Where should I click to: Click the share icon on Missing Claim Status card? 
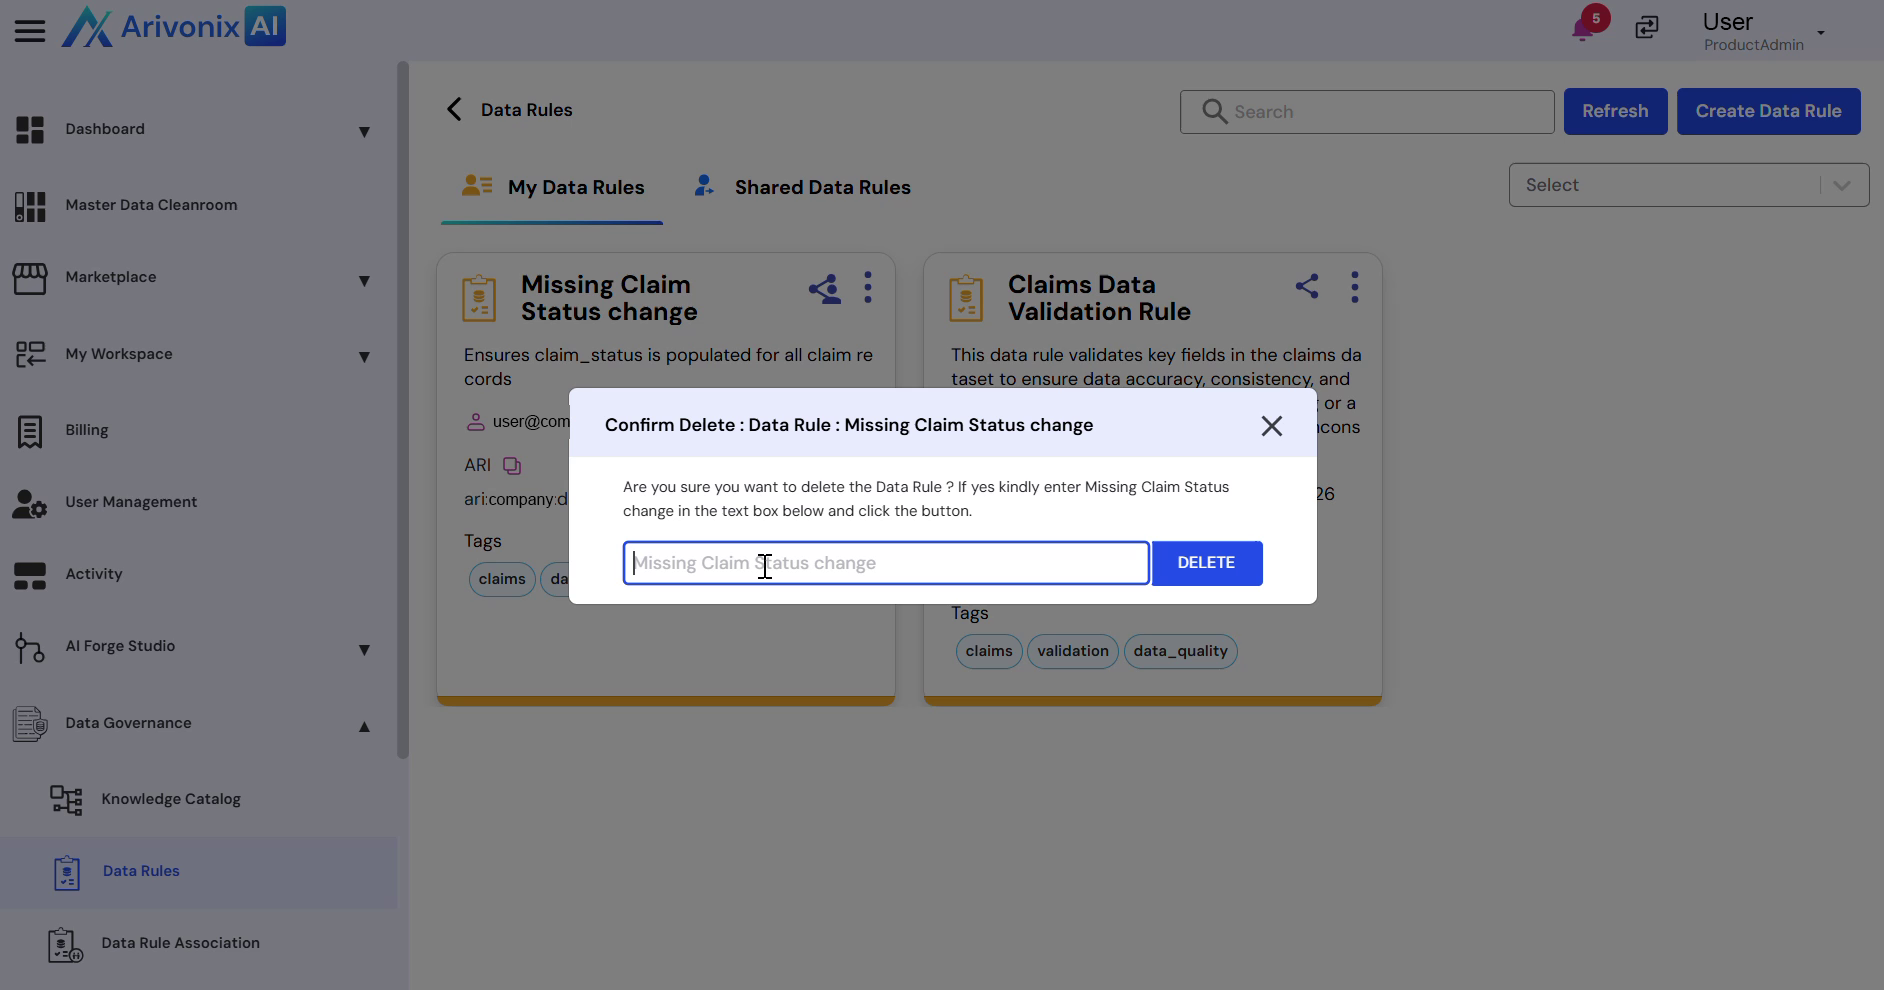(824, 290)
